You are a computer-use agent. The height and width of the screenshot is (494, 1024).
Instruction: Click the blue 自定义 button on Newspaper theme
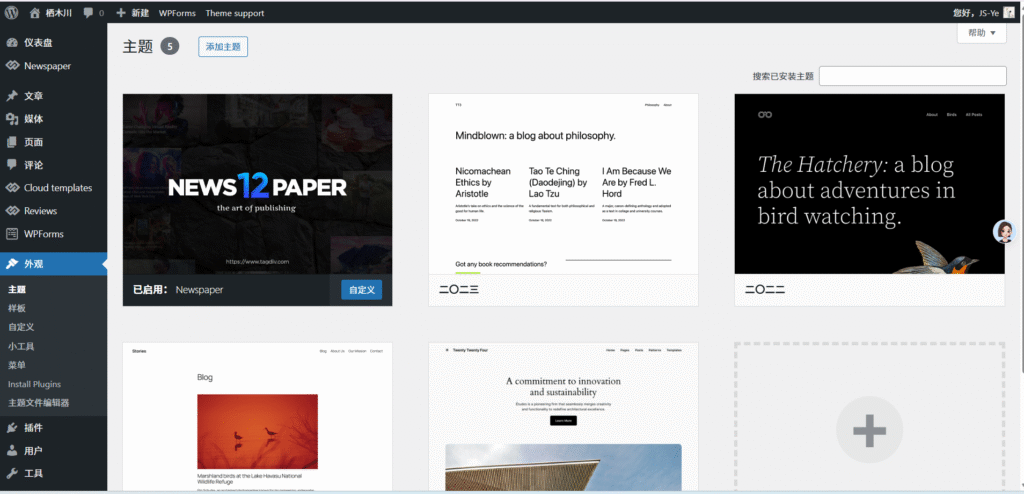[x=361, y=290]
